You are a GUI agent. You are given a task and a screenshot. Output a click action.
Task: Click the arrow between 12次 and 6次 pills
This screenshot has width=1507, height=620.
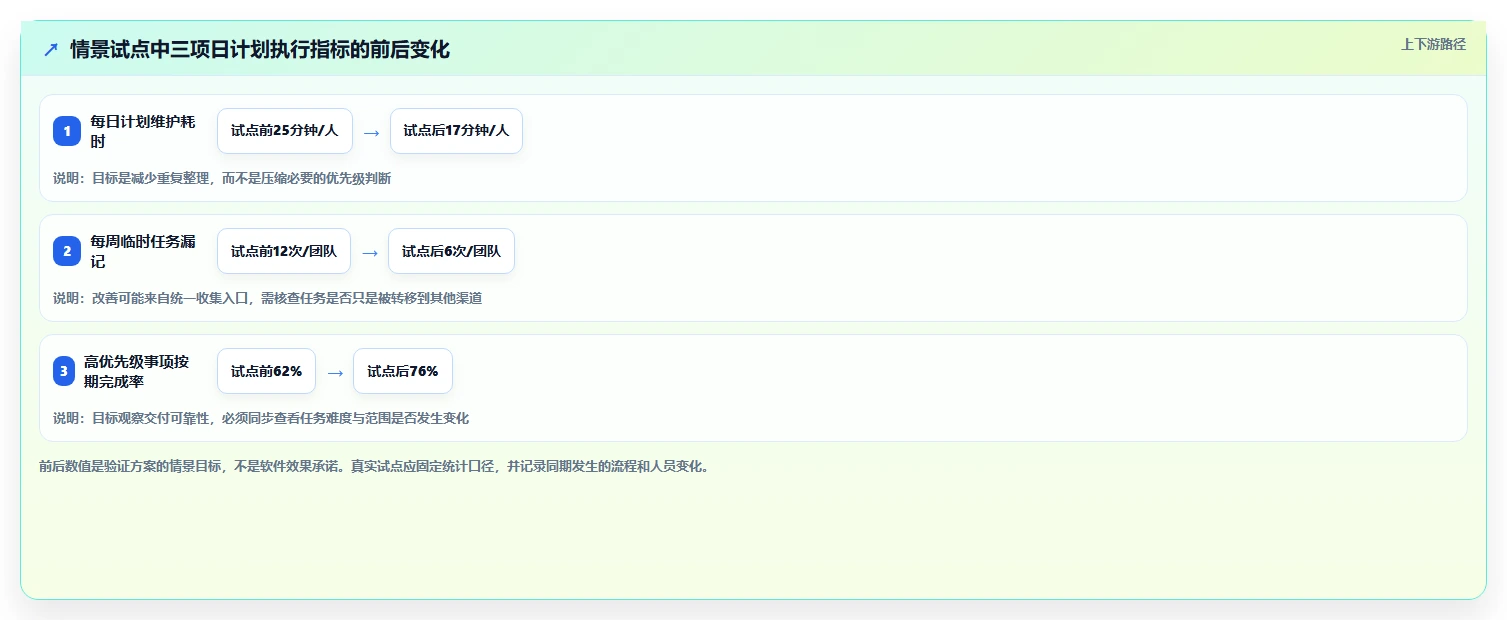pos(370,252)
